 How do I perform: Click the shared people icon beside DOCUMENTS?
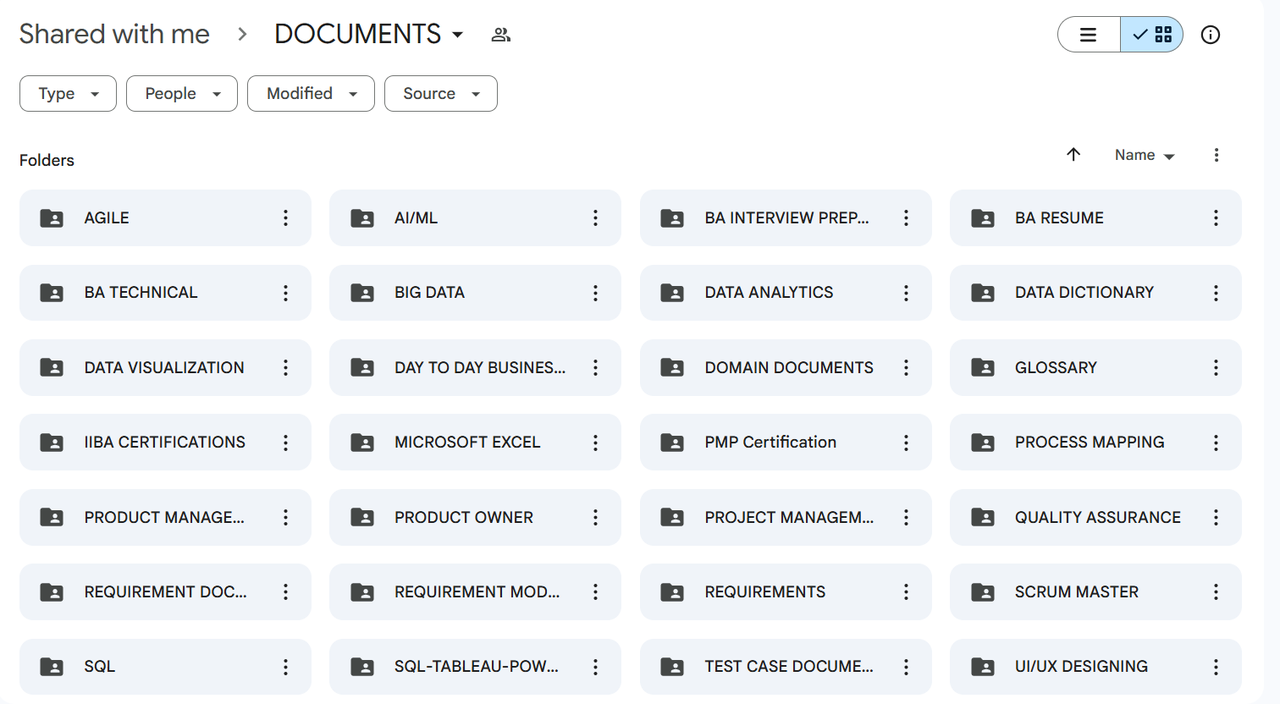tap(501, 35)
